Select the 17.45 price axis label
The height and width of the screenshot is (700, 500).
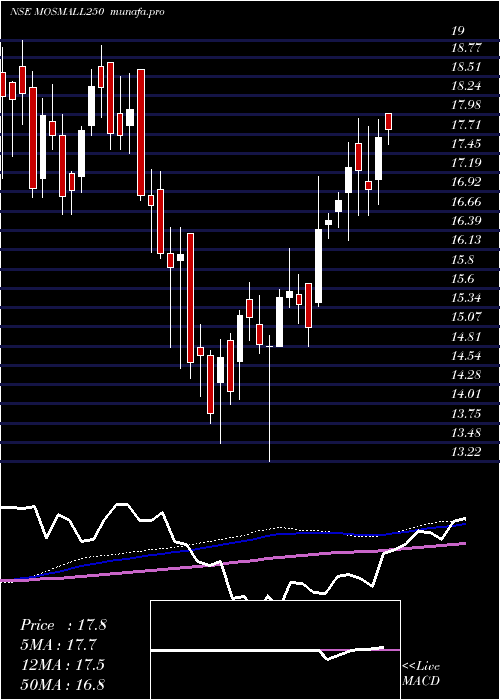pos(466,143)
